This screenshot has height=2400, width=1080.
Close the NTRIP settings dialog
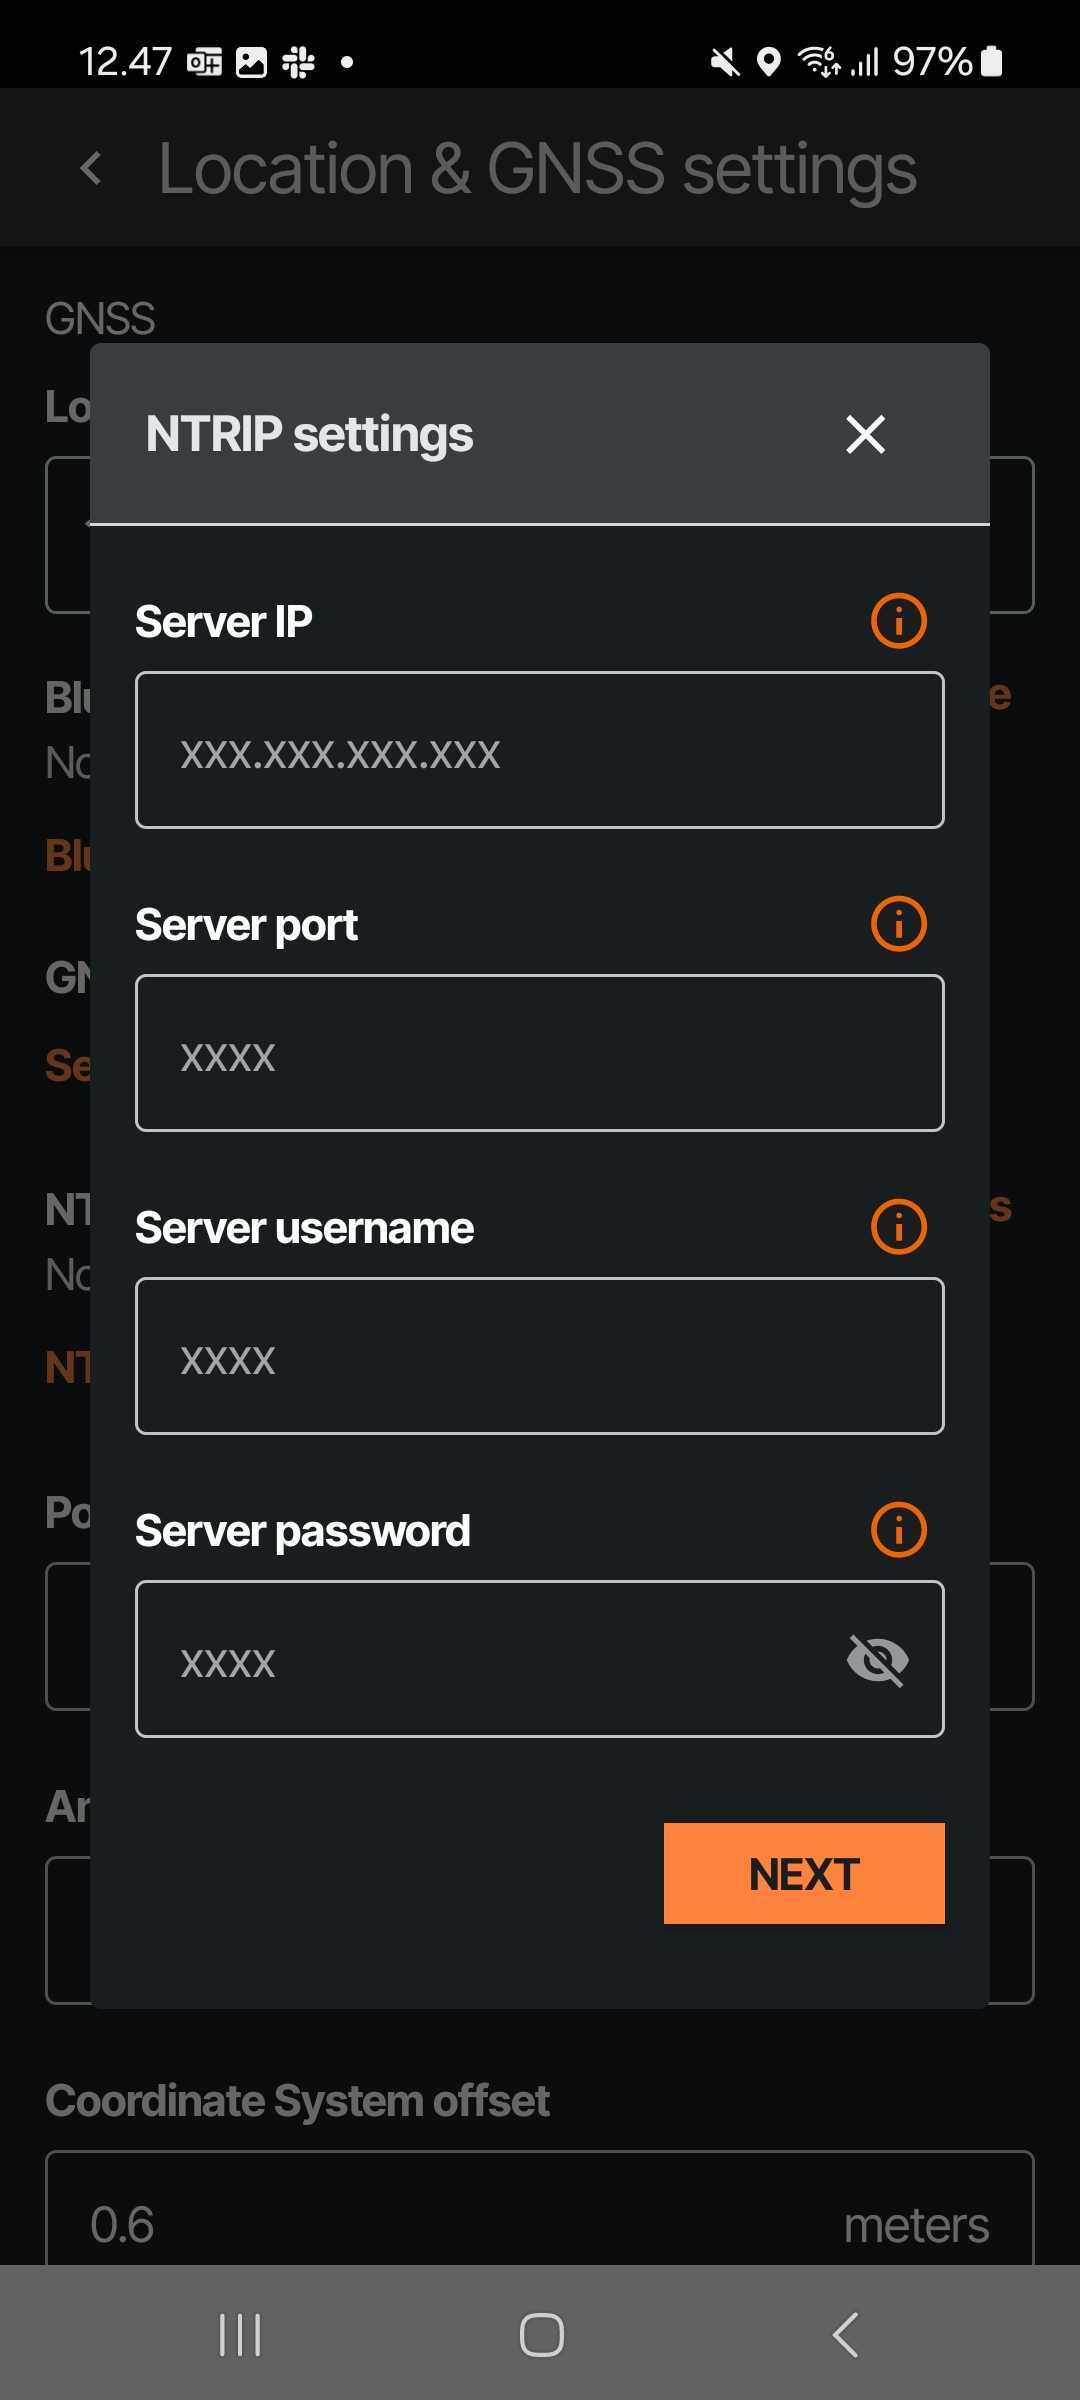click(x=865, y=434)
